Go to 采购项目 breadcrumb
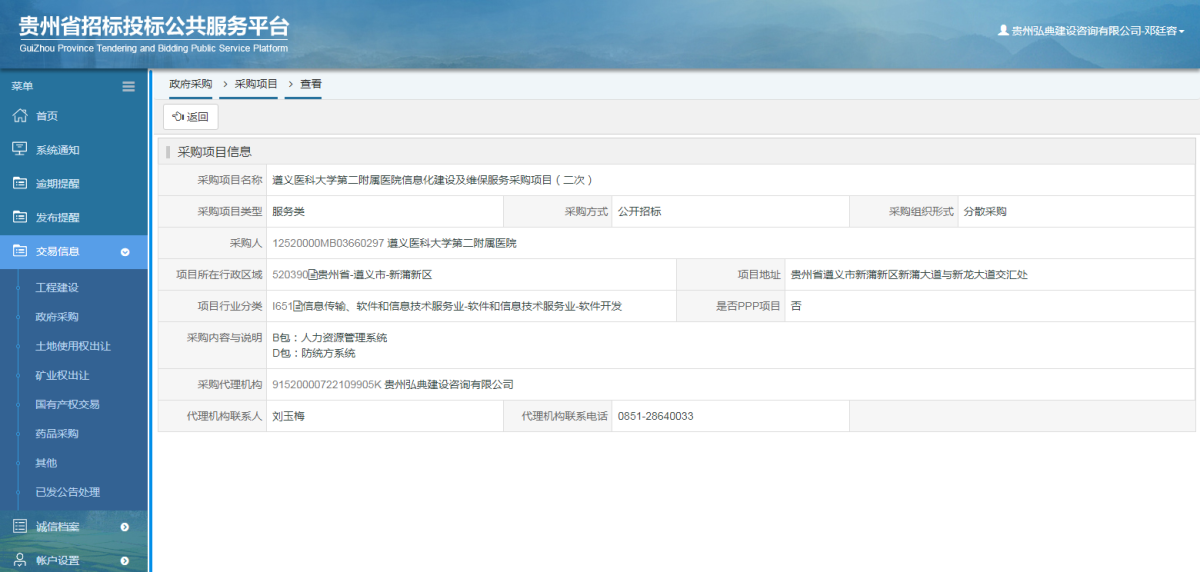Screen dimensions: 1200x572 coord(256,84)
